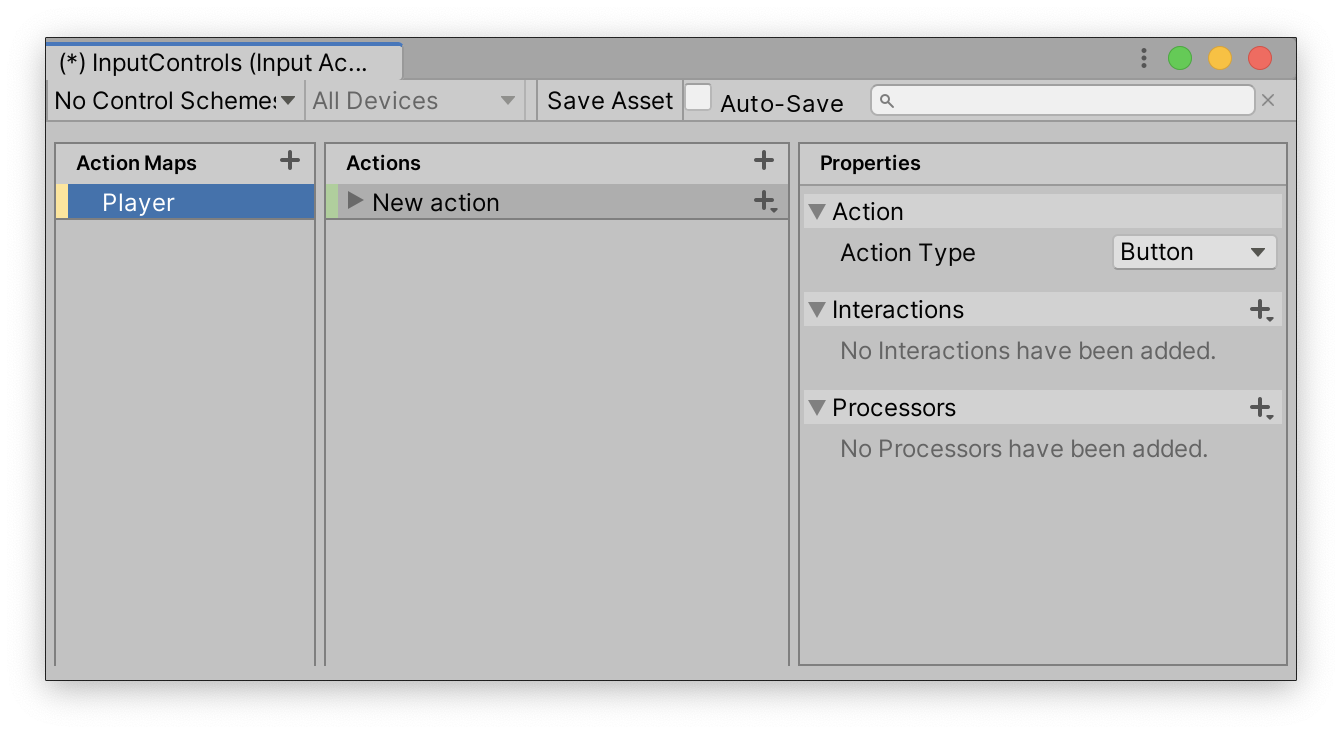
Task: Add a new action map with plus icon
Action: [x=290, y=160]
